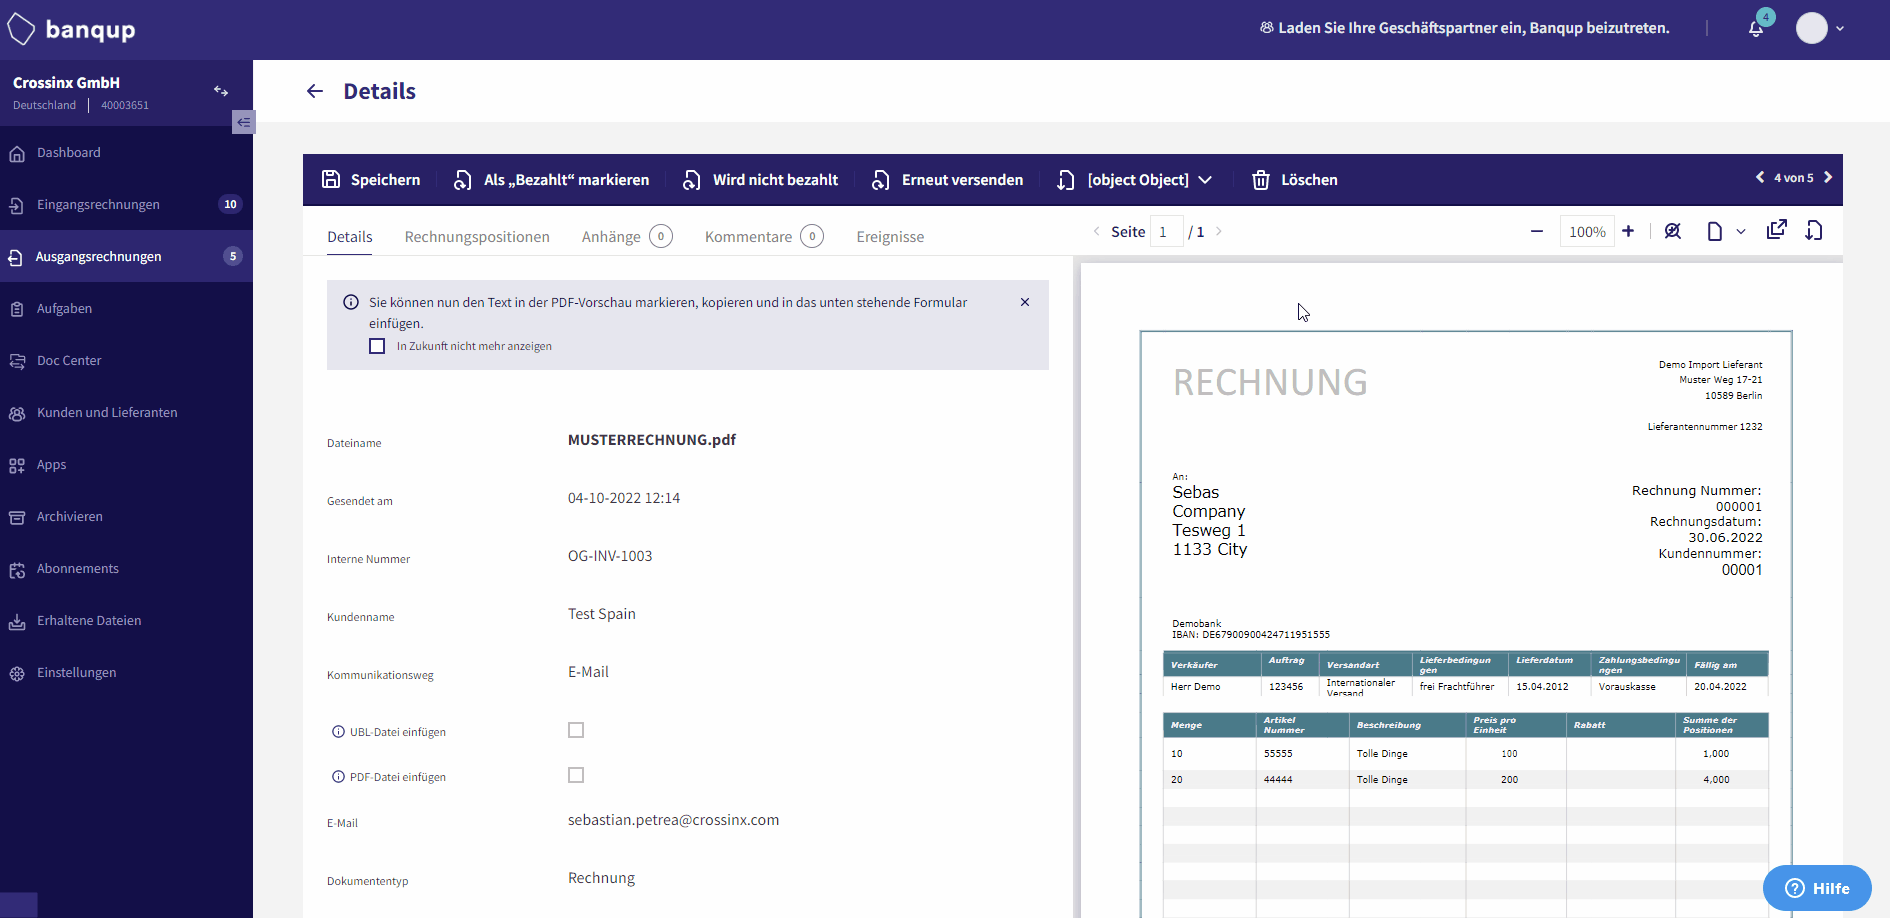Collapse the sidebar menu
The height and width of the screenshot is (918, 1890).
click(243, 122)
